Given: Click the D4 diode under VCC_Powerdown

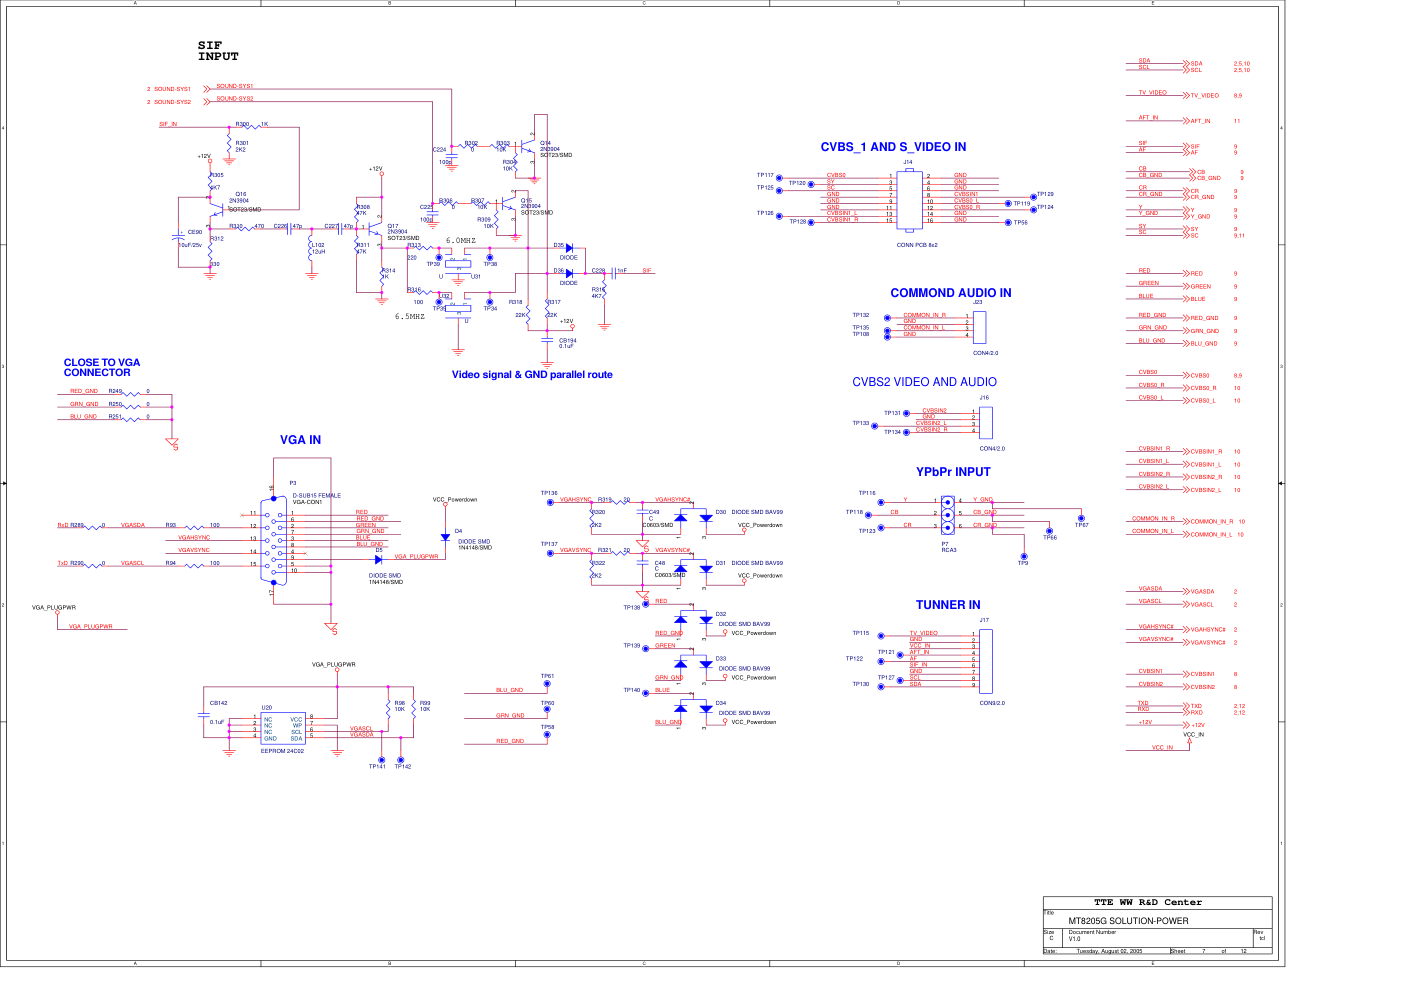Looking at the screenshot, I should coord(445,538).
